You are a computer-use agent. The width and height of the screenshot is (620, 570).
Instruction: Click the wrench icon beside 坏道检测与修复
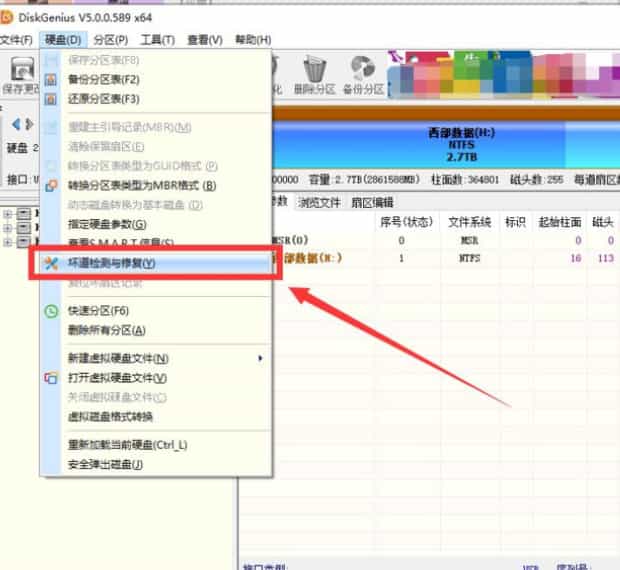point(52,263)
